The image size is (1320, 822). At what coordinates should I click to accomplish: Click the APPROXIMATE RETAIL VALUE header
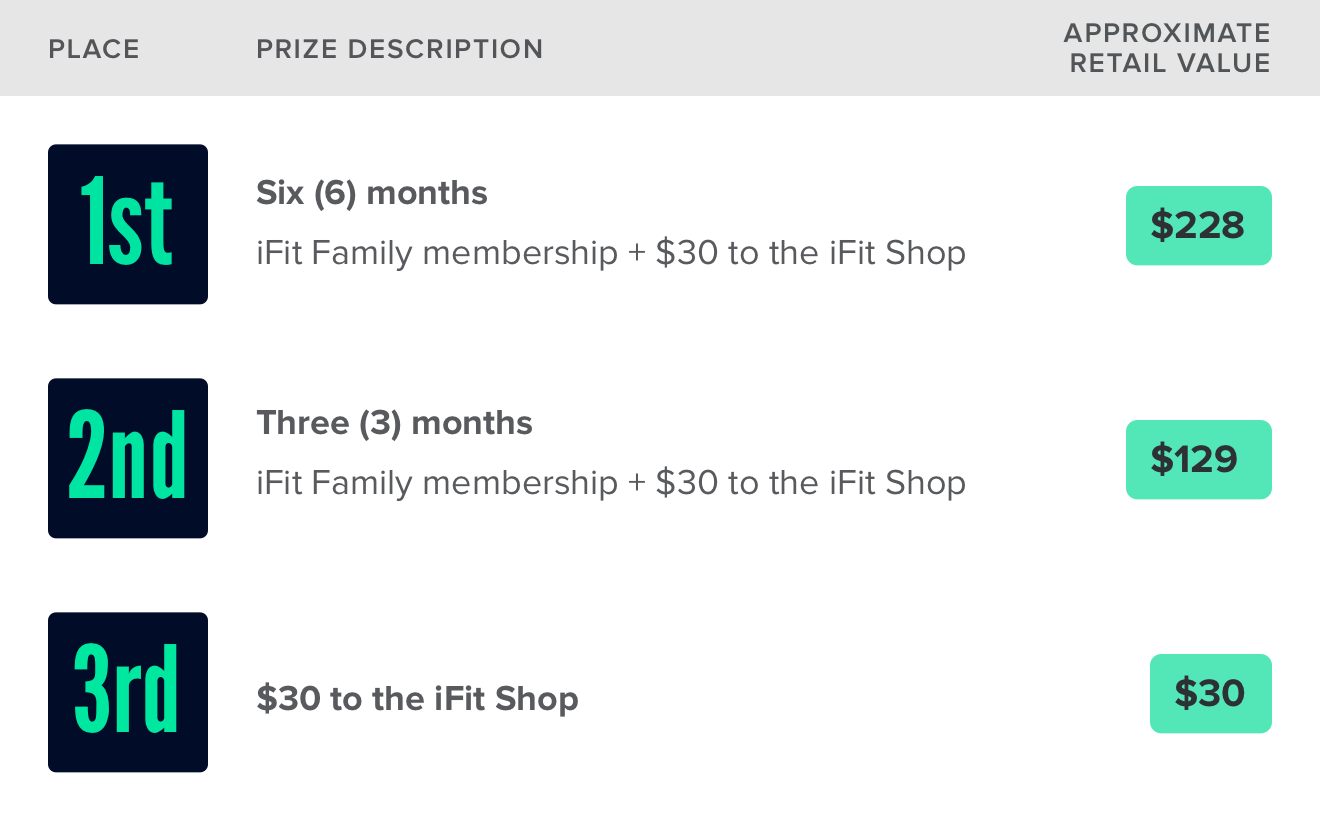coord(1167,48)
